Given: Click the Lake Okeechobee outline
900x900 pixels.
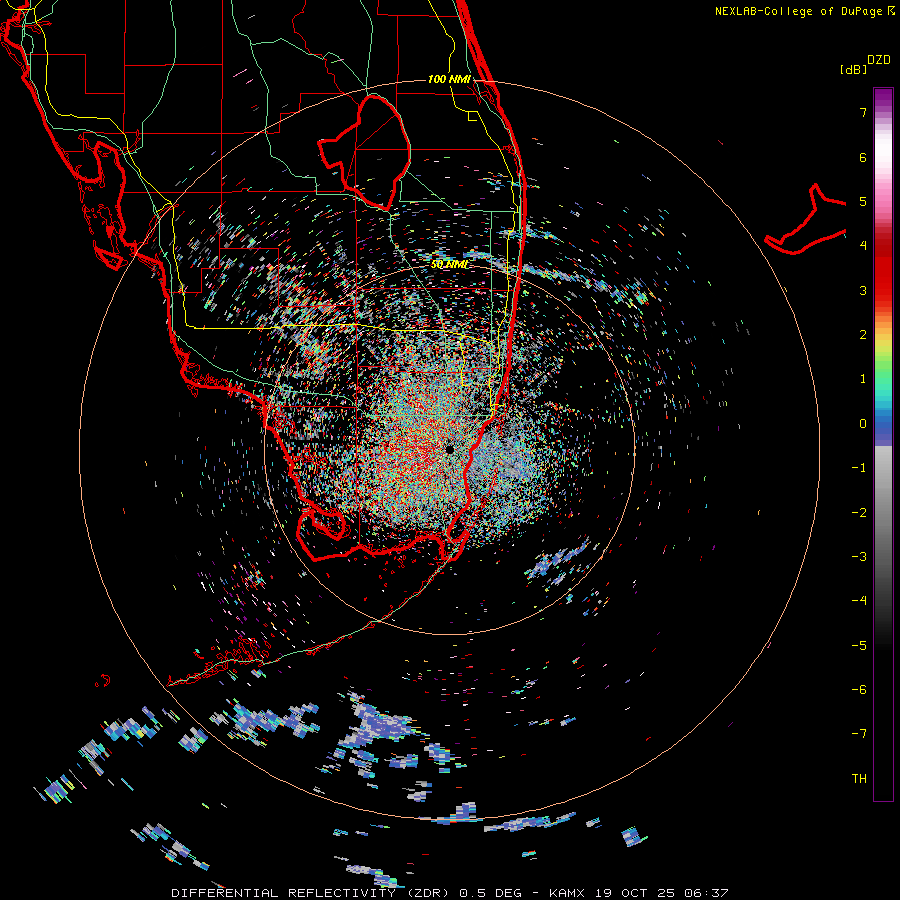Looking at the screenshot, I should point(364,152).
